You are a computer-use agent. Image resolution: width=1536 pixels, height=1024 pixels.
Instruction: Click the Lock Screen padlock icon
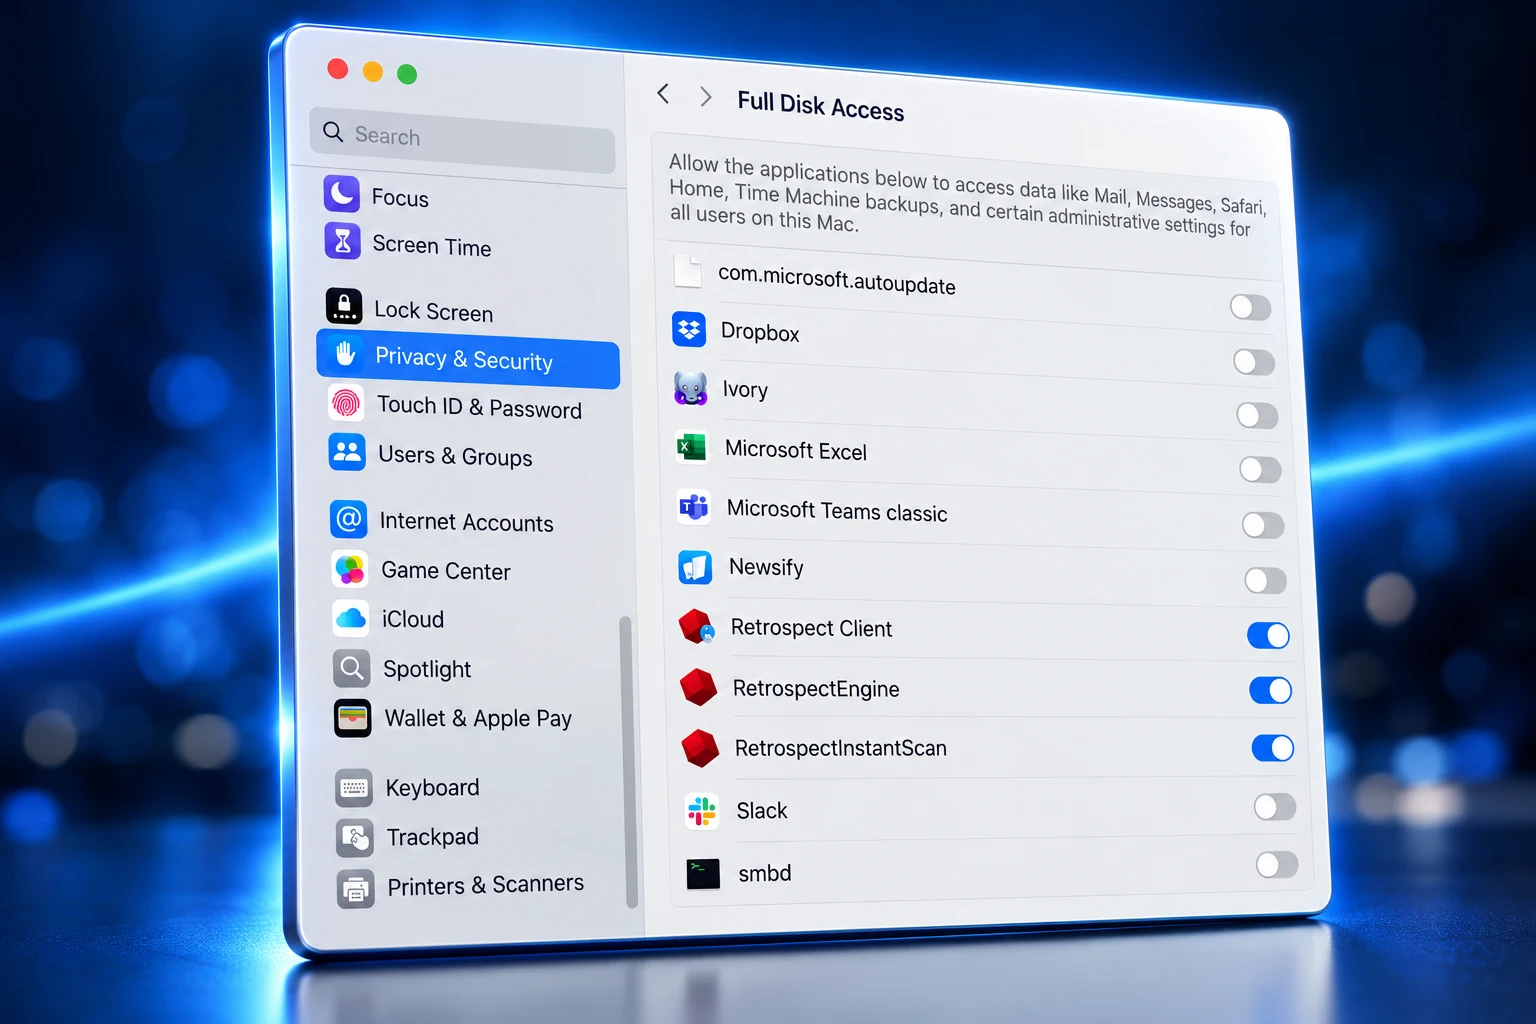coord(344,306)
